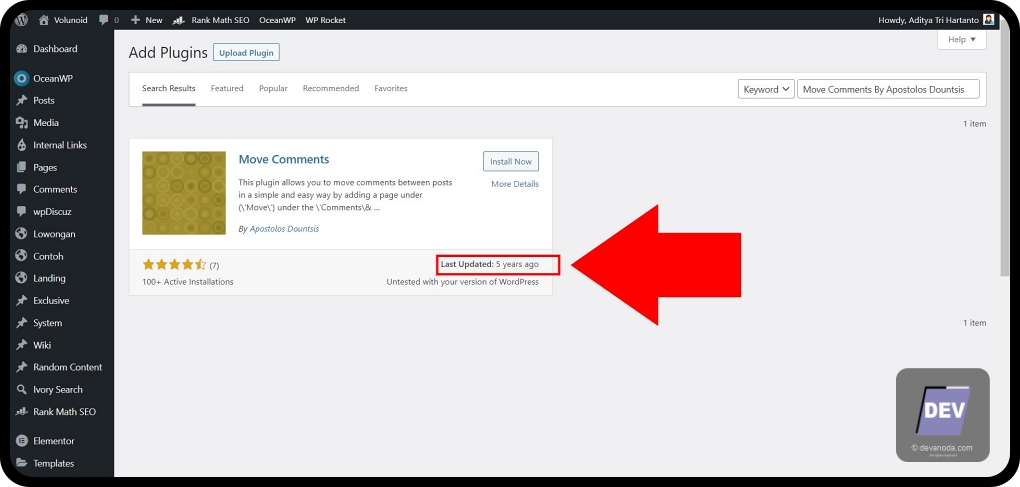Click the user avatar next to Howdy
Screen dimensions: 1020x487
pyautogui.click(x=989, y=20)
